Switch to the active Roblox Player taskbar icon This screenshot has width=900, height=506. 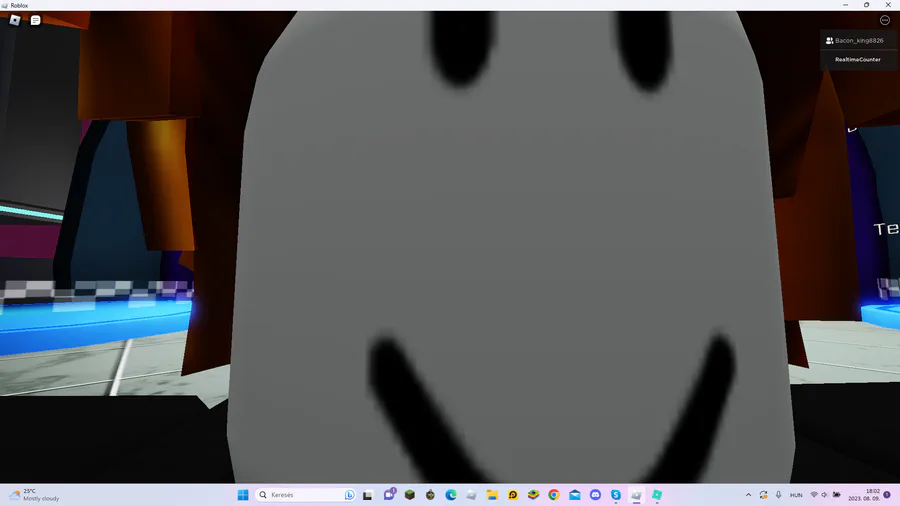click(x=637, y=495)
